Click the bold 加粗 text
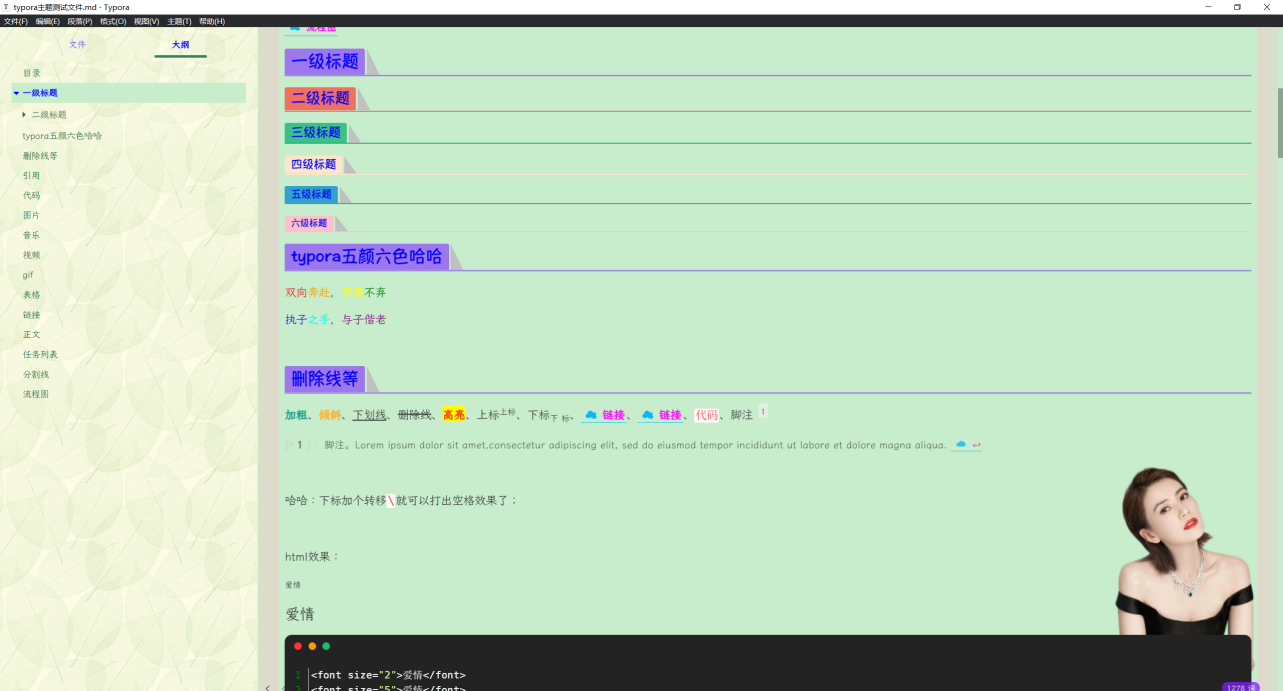 (296, 415)
